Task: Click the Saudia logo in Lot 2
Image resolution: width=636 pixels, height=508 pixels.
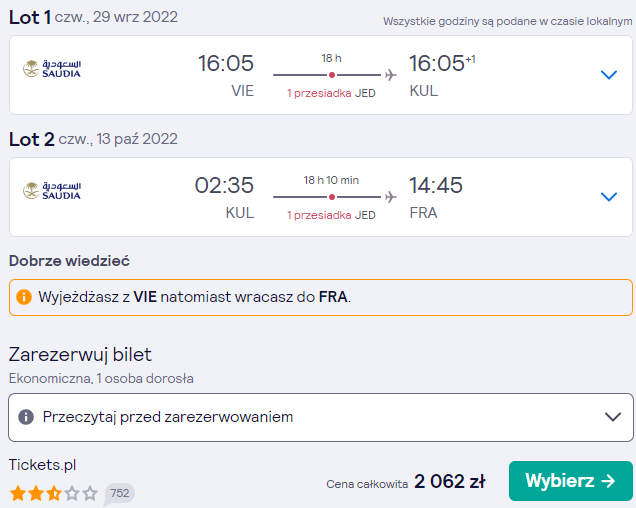Action: [x=52, y=191]
